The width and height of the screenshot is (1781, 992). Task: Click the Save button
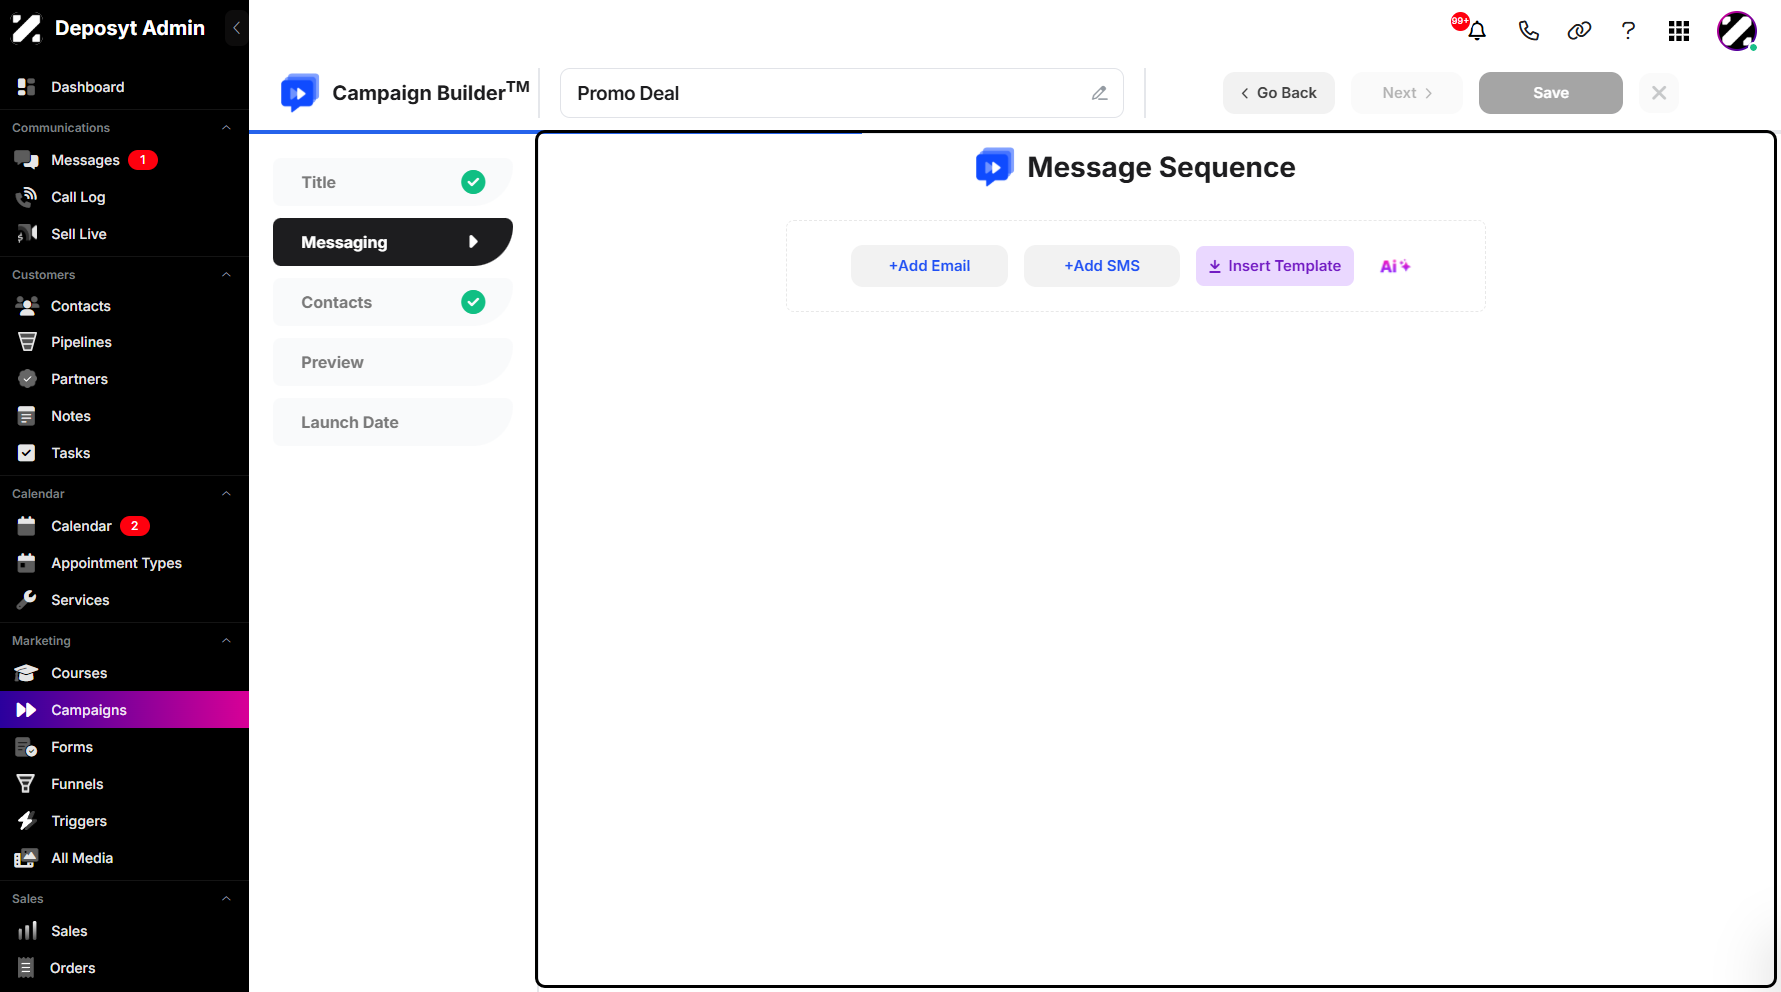pos(1551,93)
